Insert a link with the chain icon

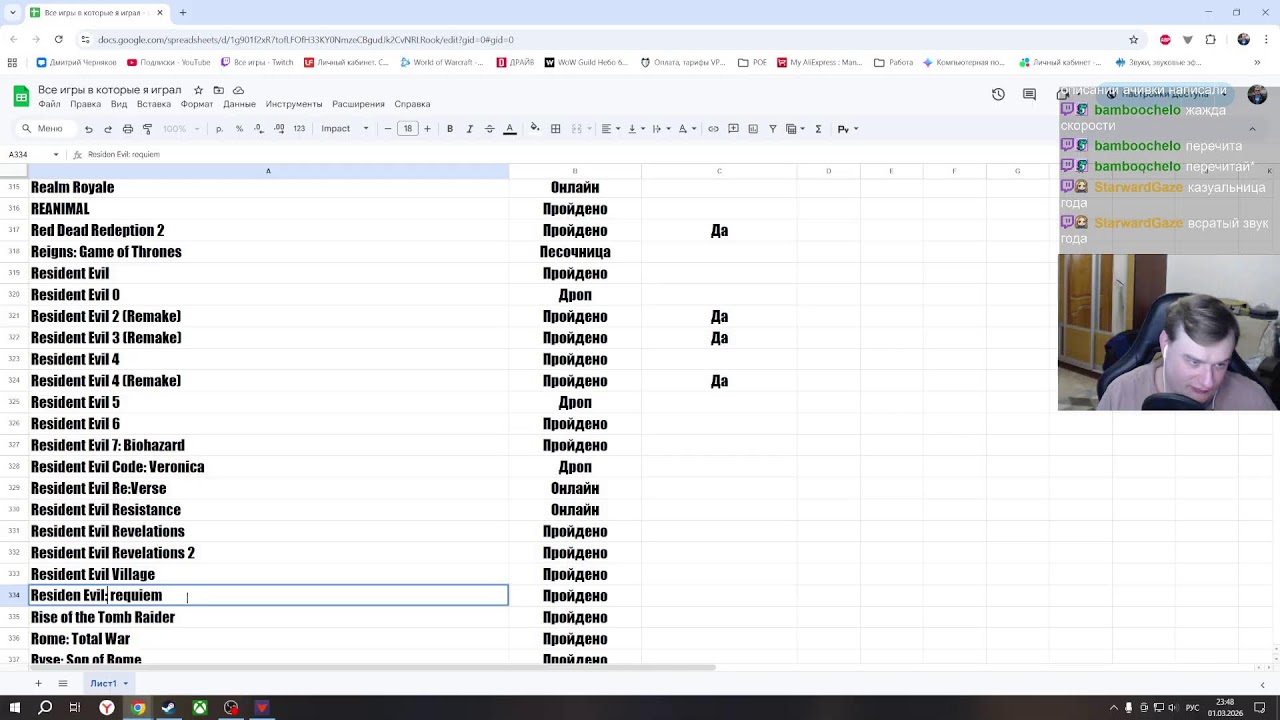[713, 129]
